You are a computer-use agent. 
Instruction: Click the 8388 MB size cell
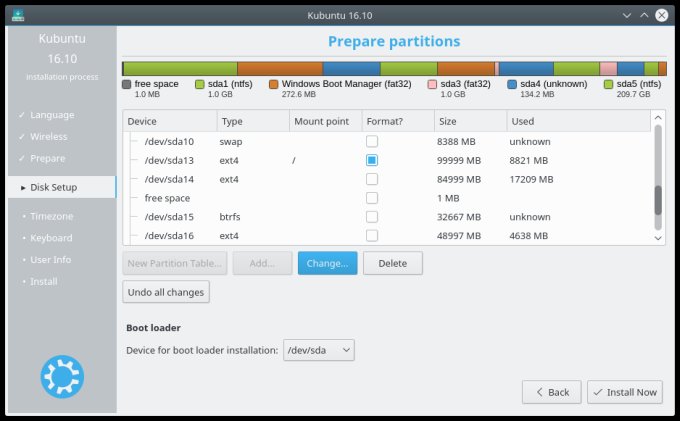click(x=456, y=141)
